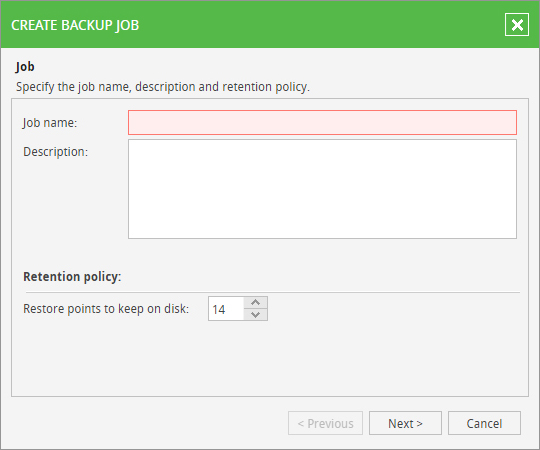This screenshot has width=540, height=450.
Task: Increase restore points with the up arrow
Action: coord(256,303)
